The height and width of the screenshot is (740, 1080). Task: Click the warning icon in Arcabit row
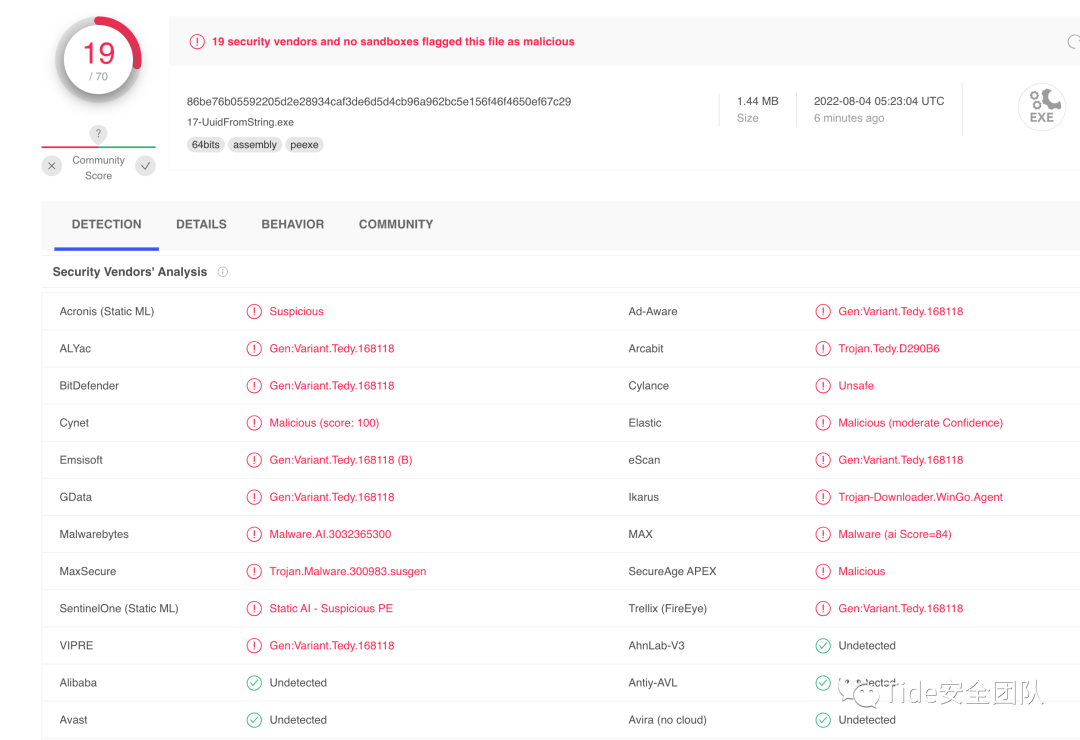click(823, 349)
